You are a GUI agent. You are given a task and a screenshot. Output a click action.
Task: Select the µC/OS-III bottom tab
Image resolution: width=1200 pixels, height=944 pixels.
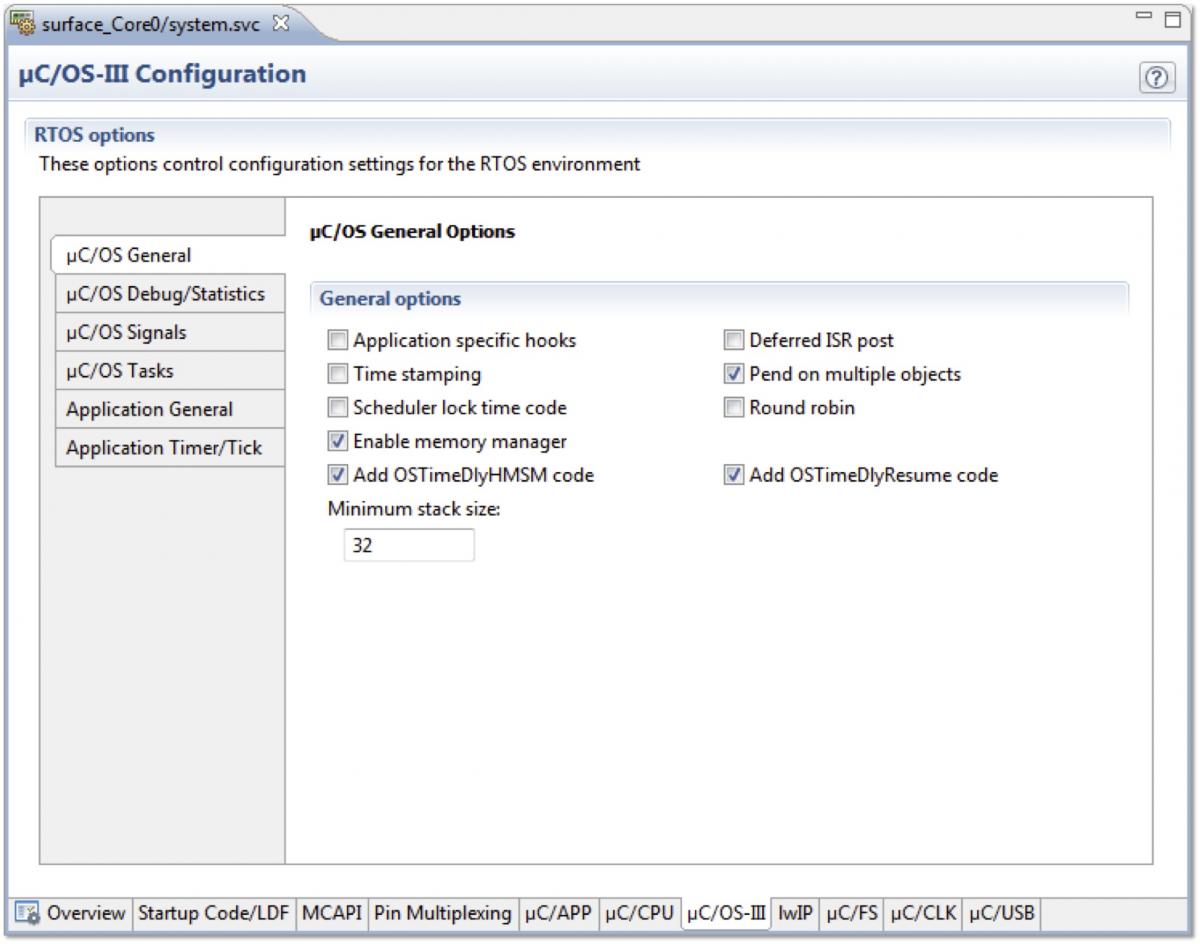726,913
